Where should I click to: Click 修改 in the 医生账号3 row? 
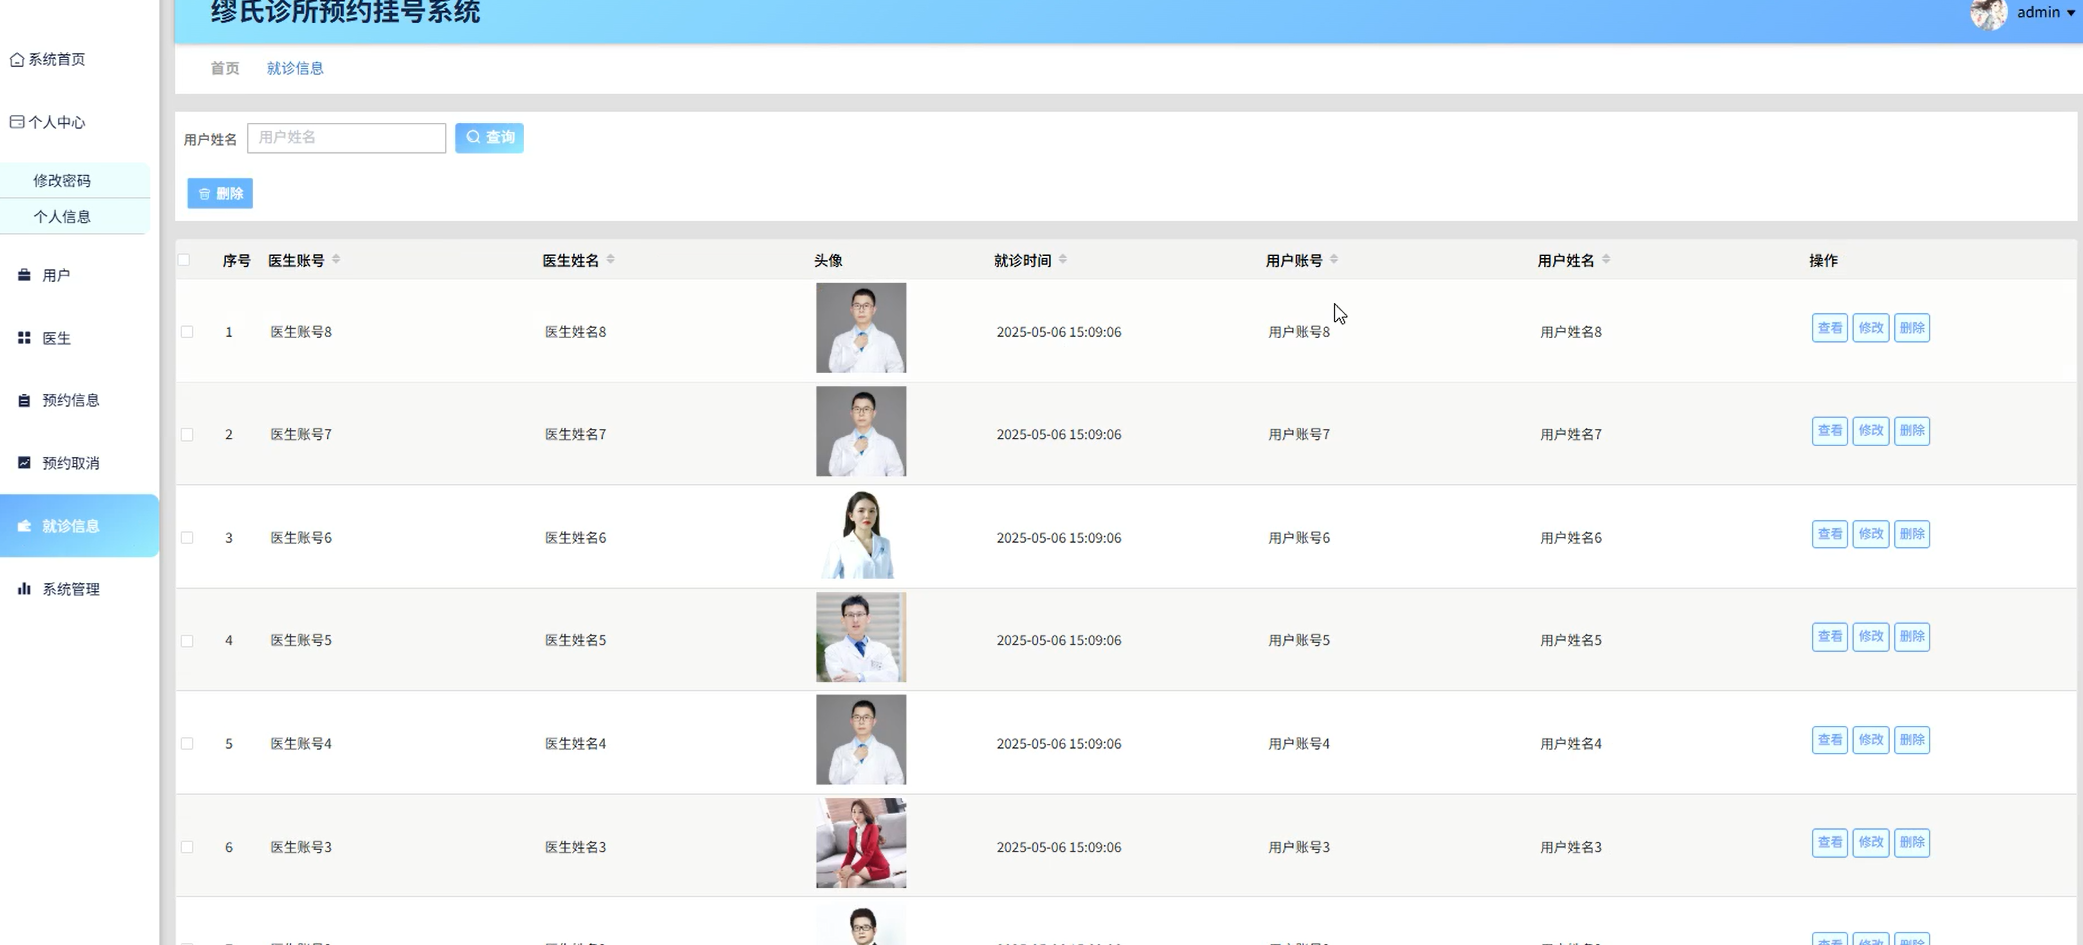1871,843
